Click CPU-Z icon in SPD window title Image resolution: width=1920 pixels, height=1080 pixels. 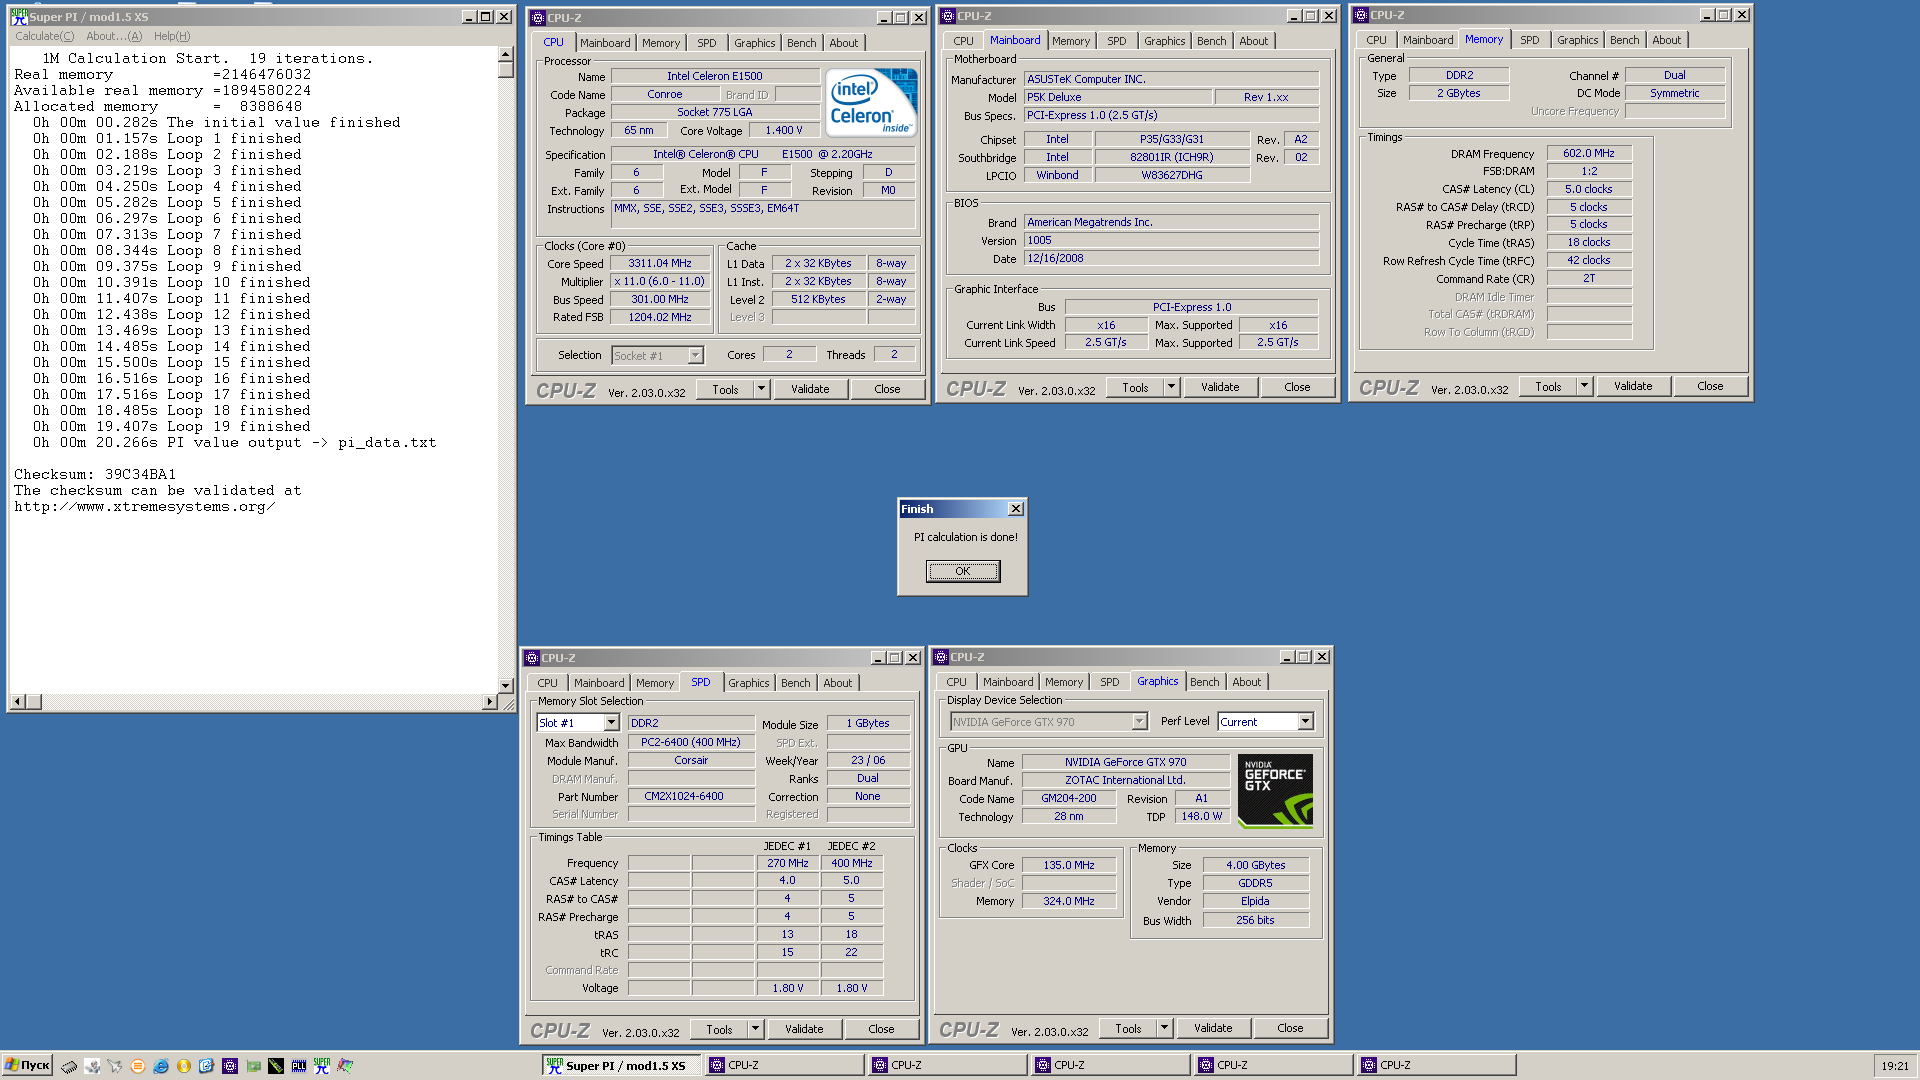point(532,658)
